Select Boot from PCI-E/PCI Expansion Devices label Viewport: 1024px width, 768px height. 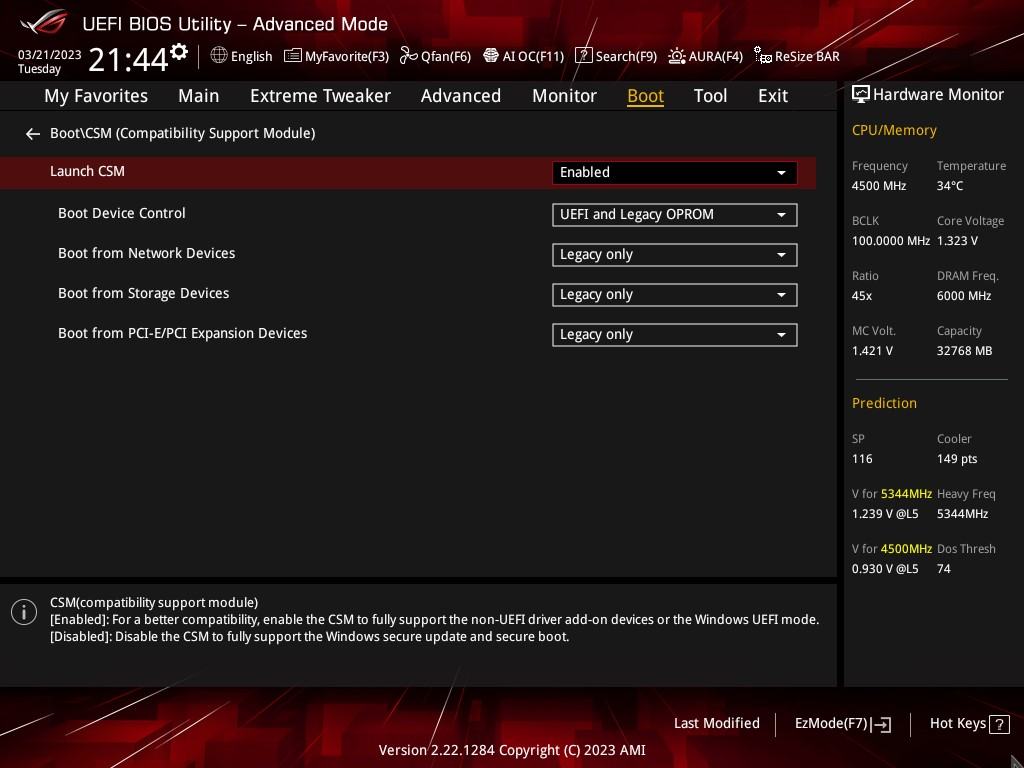tap(182, 333)
